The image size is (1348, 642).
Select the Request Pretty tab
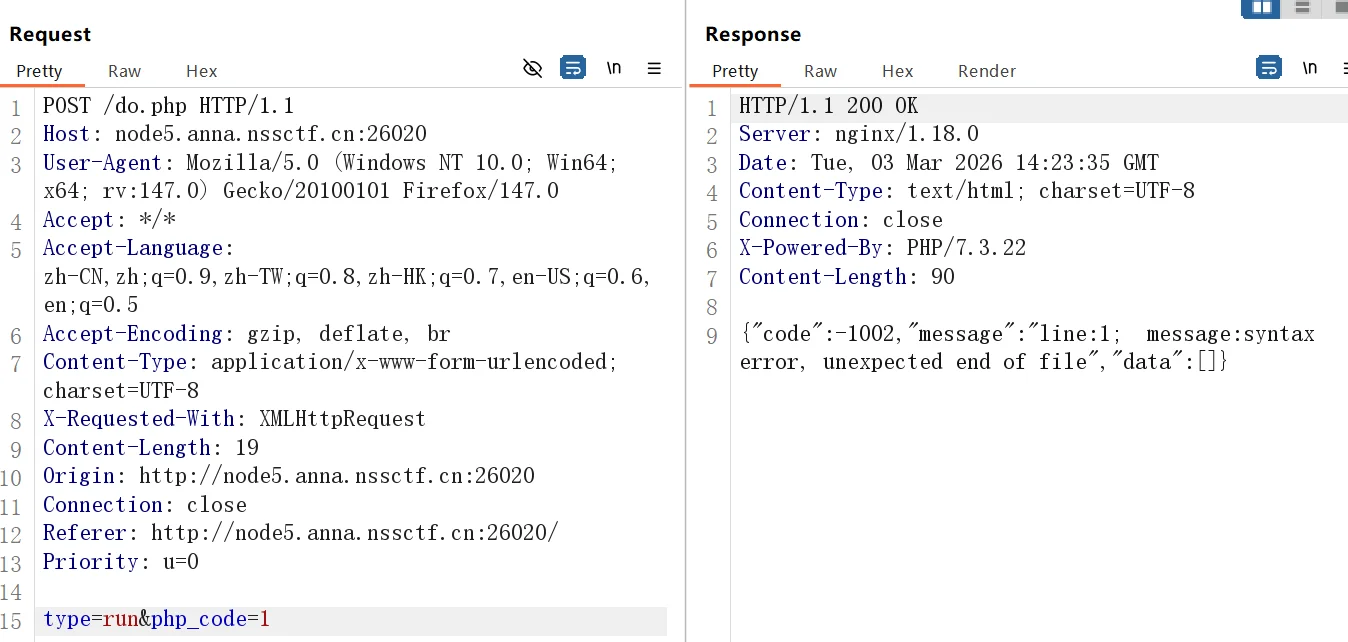coord(39,71)
